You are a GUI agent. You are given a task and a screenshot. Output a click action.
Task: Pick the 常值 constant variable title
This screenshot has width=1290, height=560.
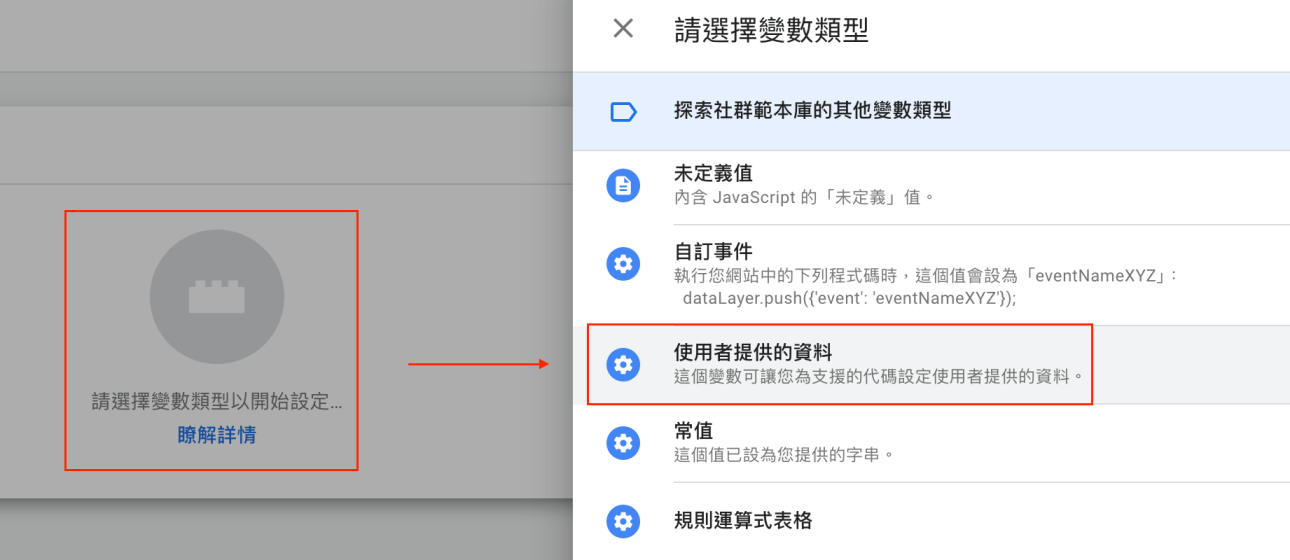click(x=694, y=431)
